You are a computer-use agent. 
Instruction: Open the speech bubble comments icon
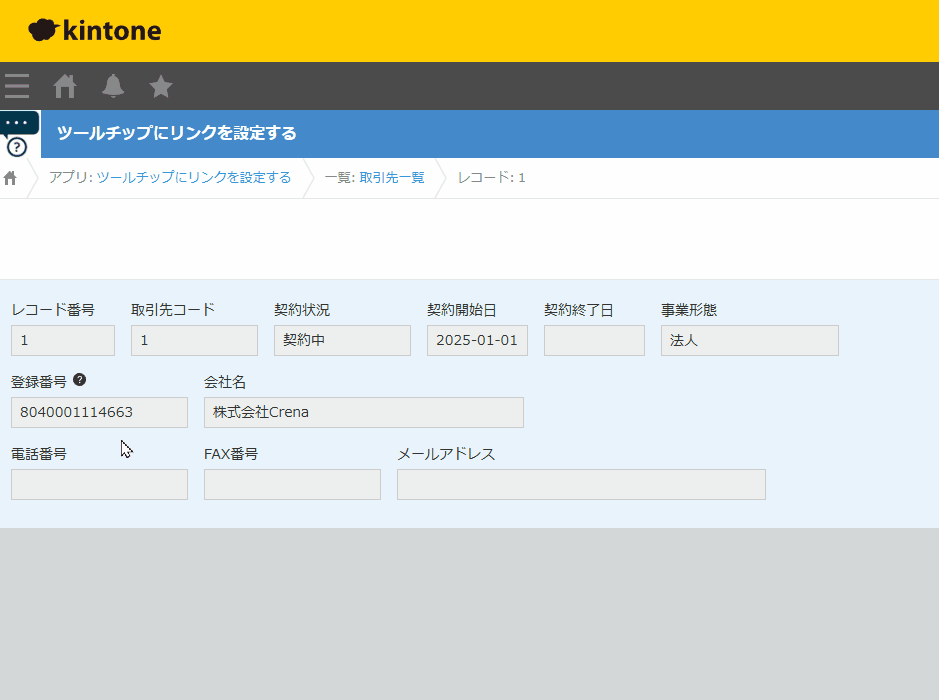[x=18, y=122]
